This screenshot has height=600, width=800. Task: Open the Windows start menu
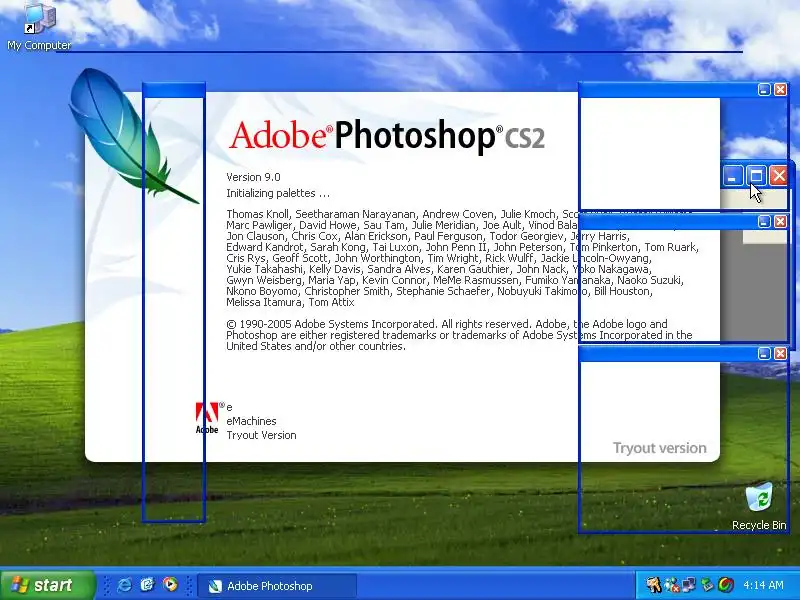(x=47, y=585)
